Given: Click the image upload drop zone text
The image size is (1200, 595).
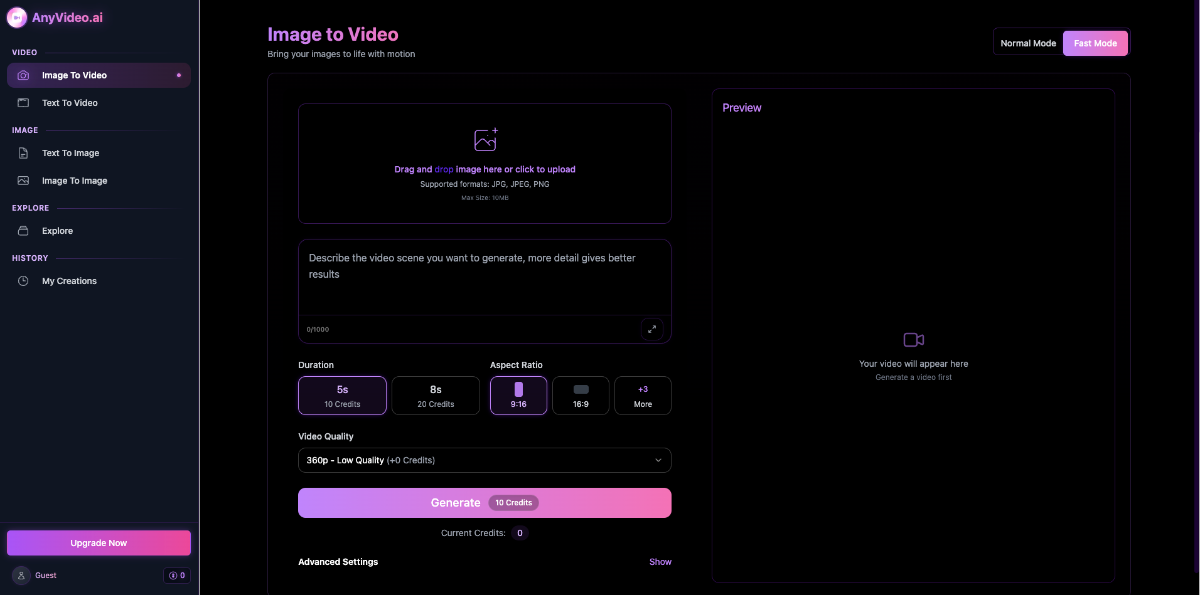Looking at the screenshot, I should tap(485, 170).
